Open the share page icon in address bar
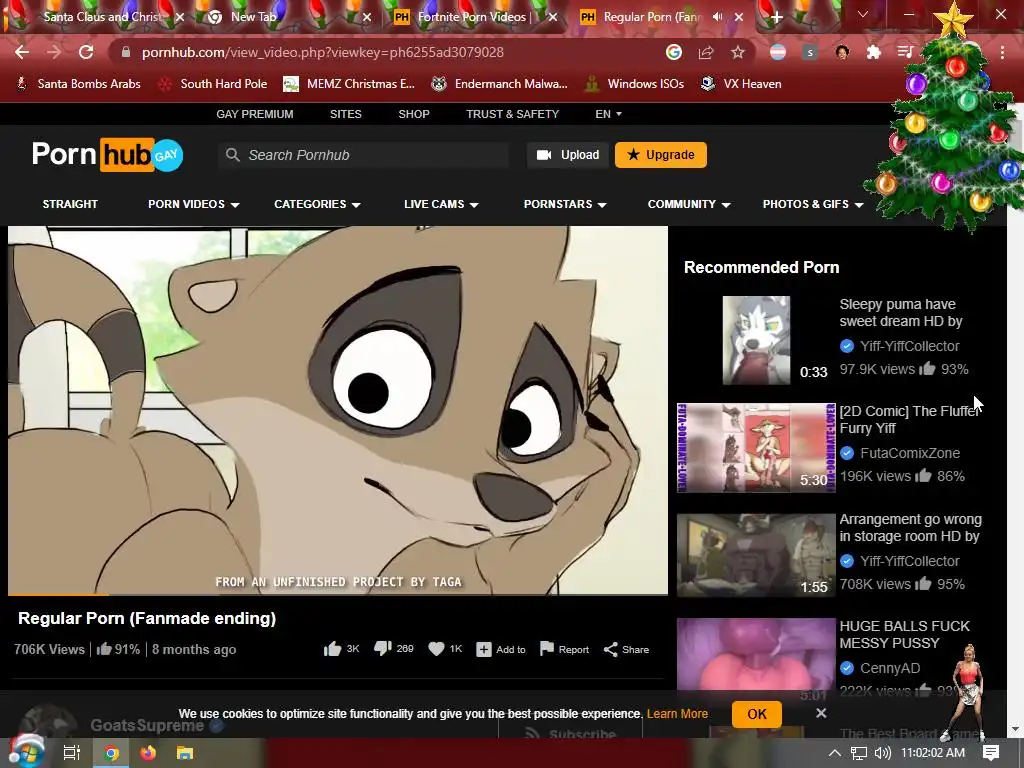The height and width of the screenshot is (768, 1024). coord(705,52)
